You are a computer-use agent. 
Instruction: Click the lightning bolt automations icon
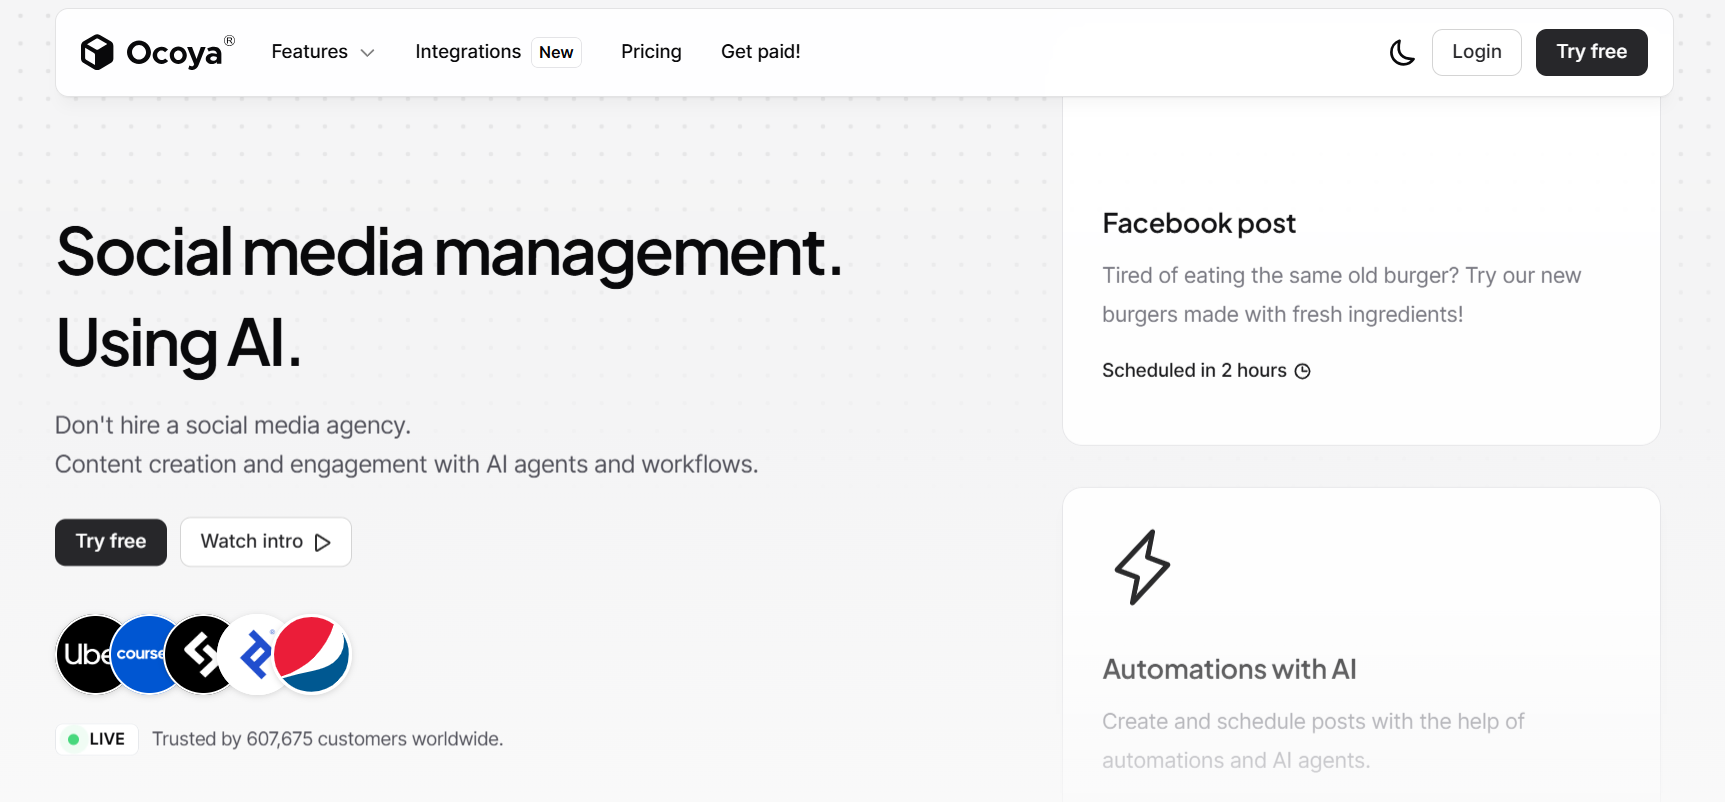tap(1142, 567)
